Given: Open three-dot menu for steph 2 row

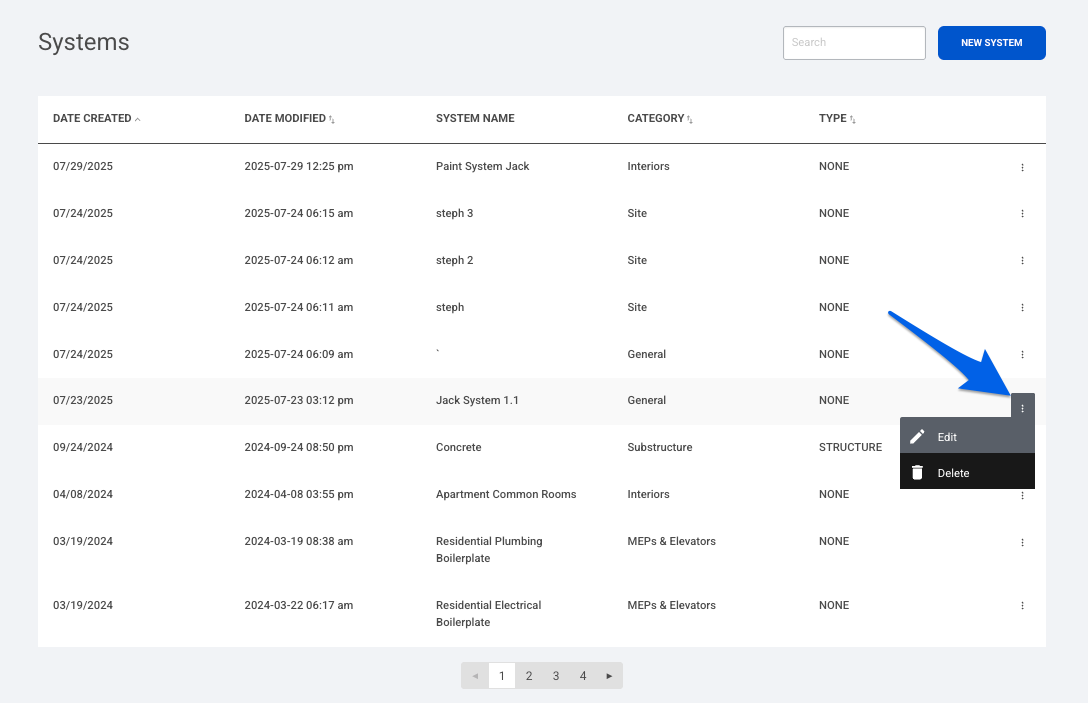Looking at the screenshot, I should tap(1022, 261).
